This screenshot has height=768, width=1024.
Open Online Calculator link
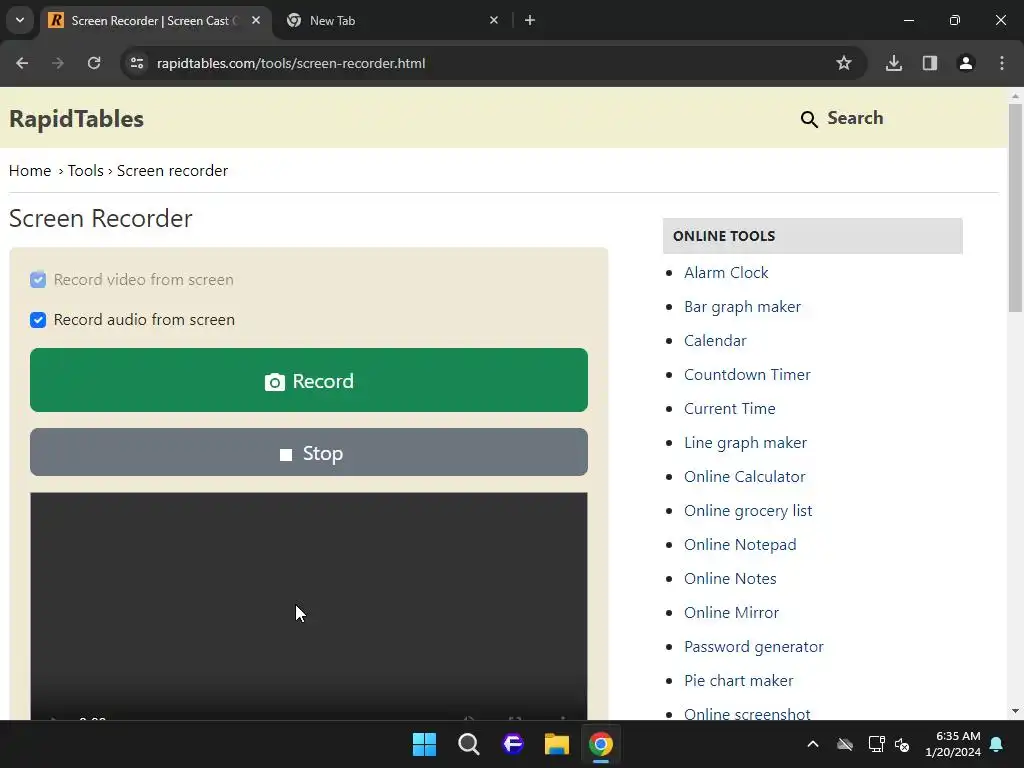pos(744,476)
